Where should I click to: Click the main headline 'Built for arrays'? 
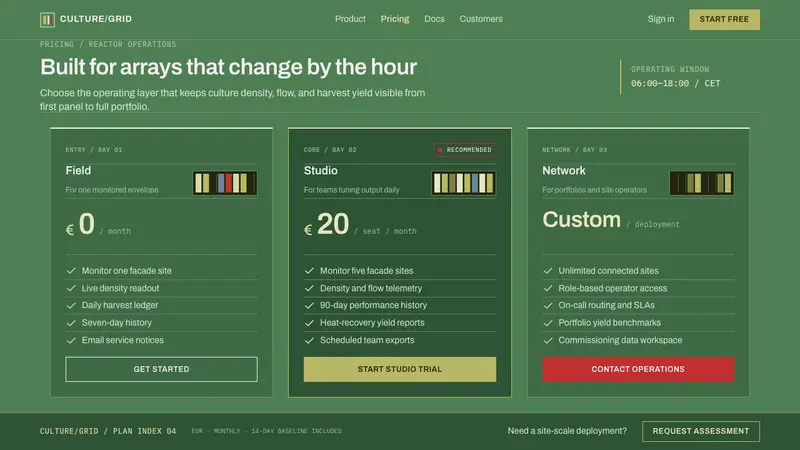point(229,67)
